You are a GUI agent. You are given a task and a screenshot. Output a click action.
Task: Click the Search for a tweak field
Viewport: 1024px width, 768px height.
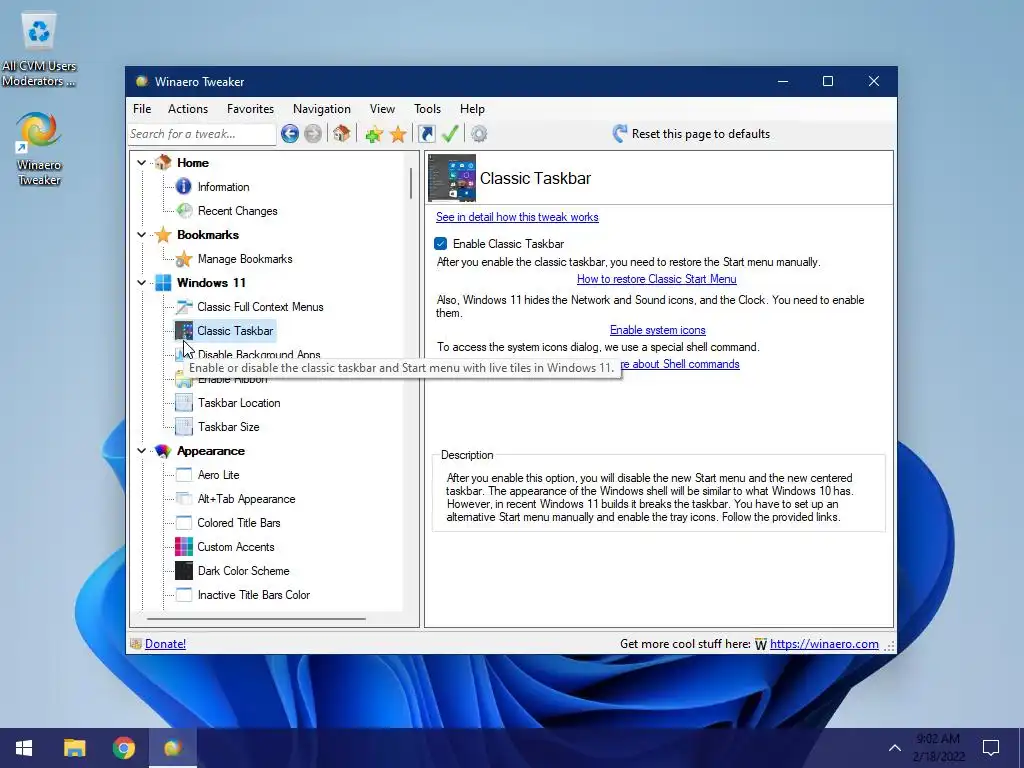click(x=202, y=134)
